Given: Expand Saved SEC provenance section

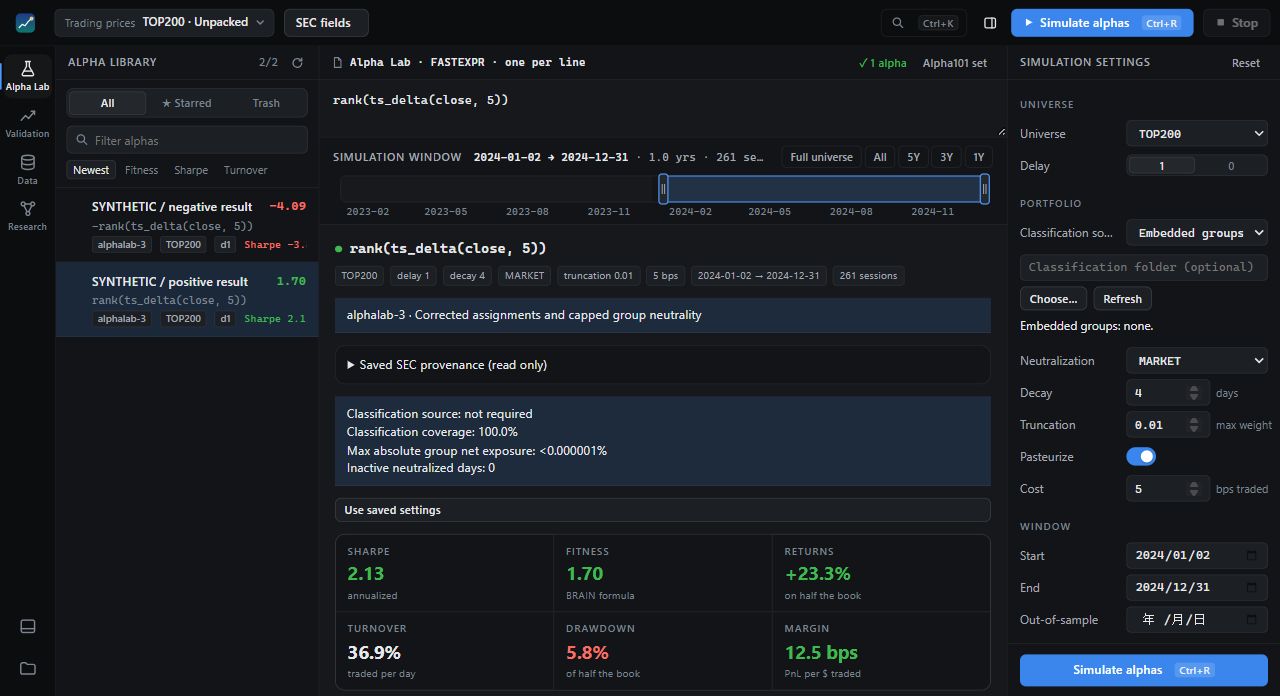Looking at the screenshot, I should pos(662,365).
